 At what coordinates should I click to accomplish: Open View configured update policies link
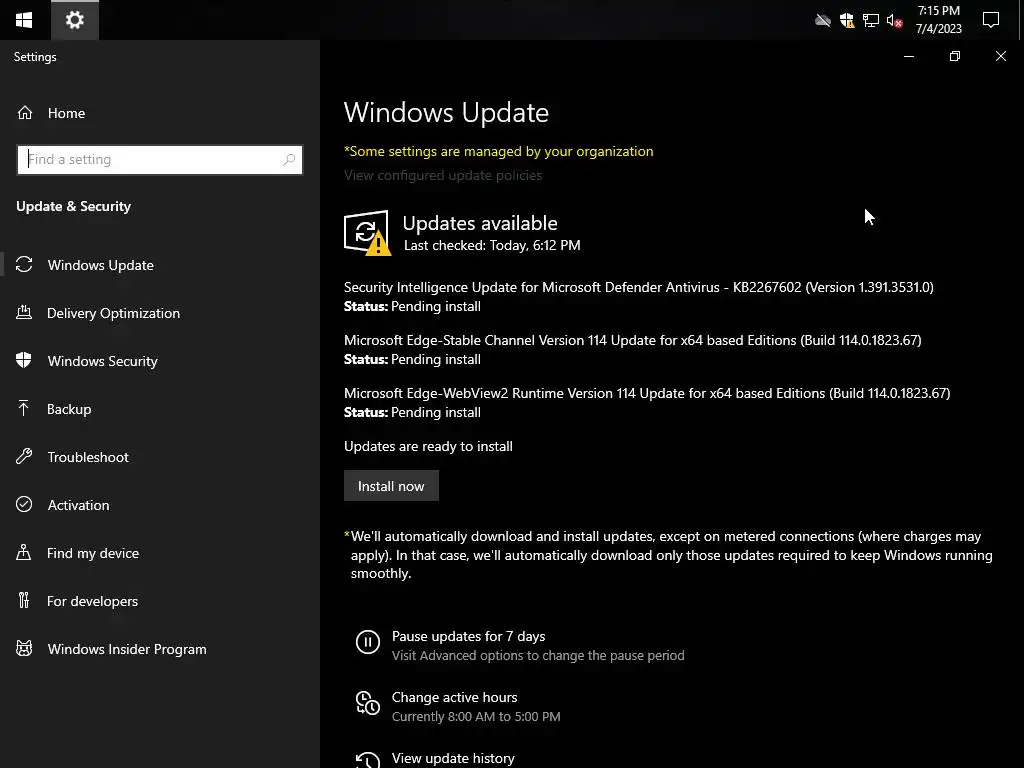coord(443,175)
